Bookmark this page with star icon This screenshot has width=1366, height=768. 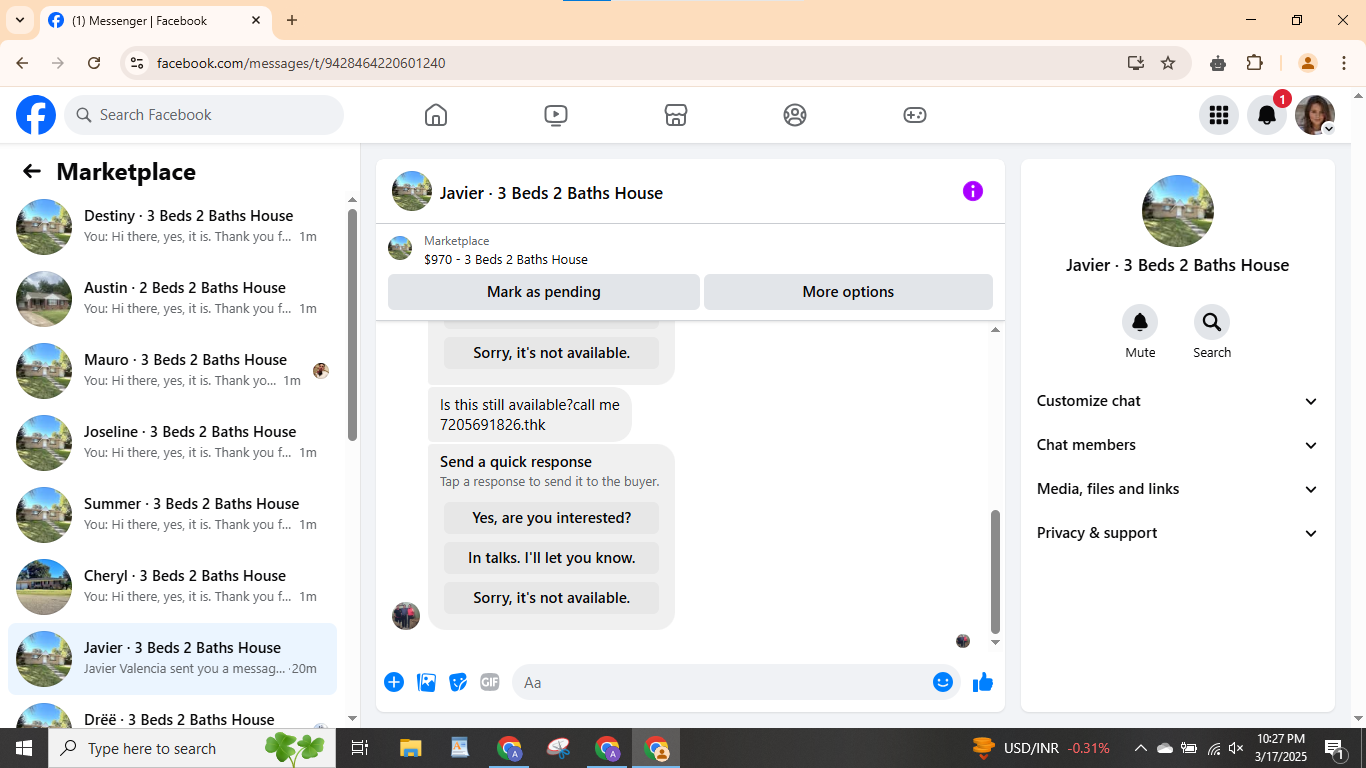click(1168, 63)
